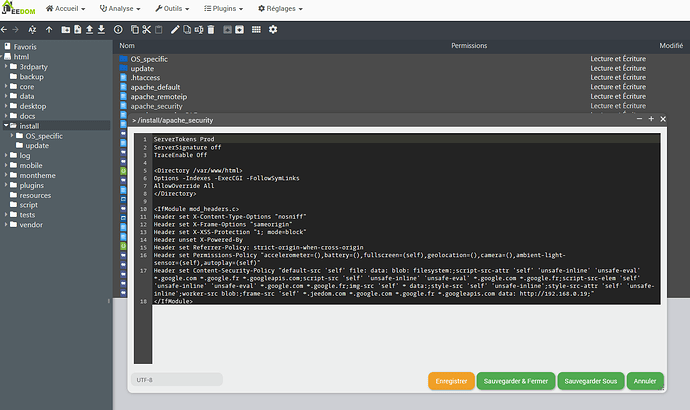Viewport: 690px width, 410px height.
Task: Click Sauvegarder & Fermer button
Action: point(514,381)
